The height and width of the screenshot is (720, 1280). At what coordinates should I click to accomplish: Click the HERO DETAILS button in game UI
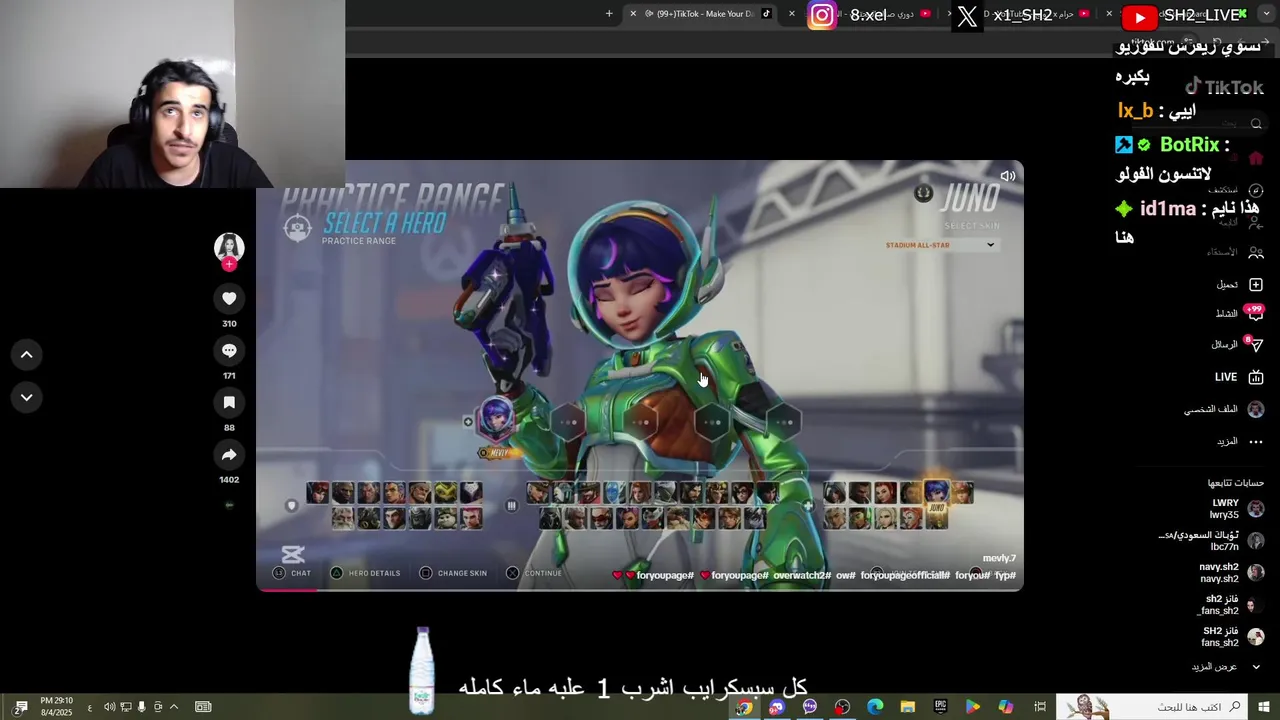click(x=366, y=573)
